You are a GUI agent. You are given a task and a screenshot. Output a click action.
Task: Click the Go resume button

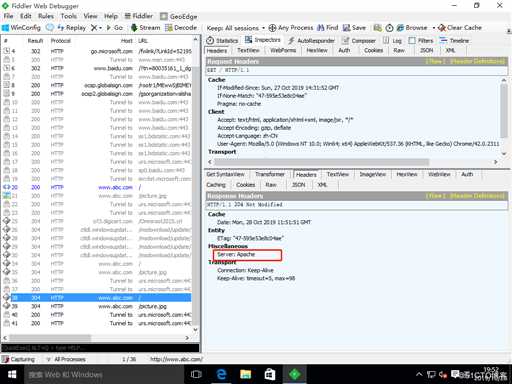click(115, 28)
